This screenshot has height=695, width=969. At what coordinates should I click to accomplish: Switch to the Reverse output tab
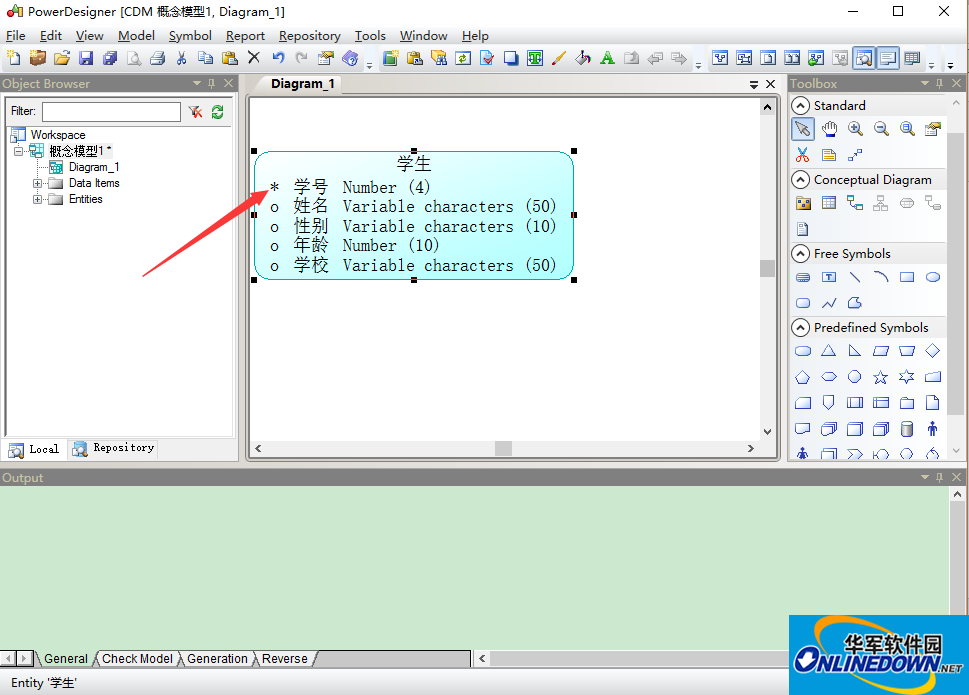click(284, 659)
